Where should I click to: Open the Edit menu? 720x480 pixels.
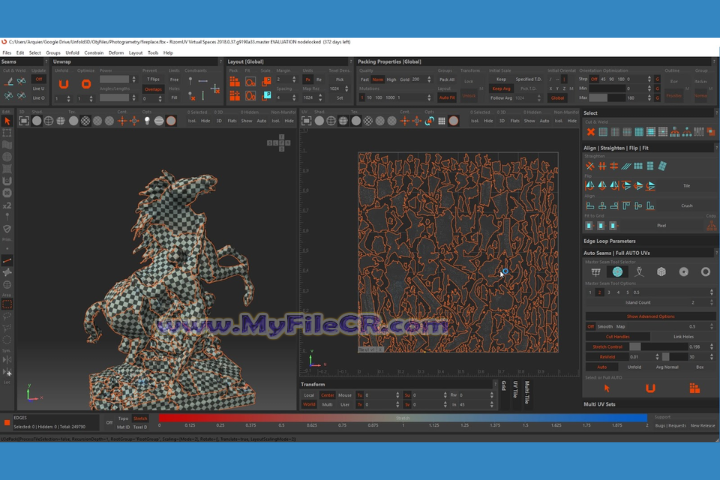(x=20, y=53)
